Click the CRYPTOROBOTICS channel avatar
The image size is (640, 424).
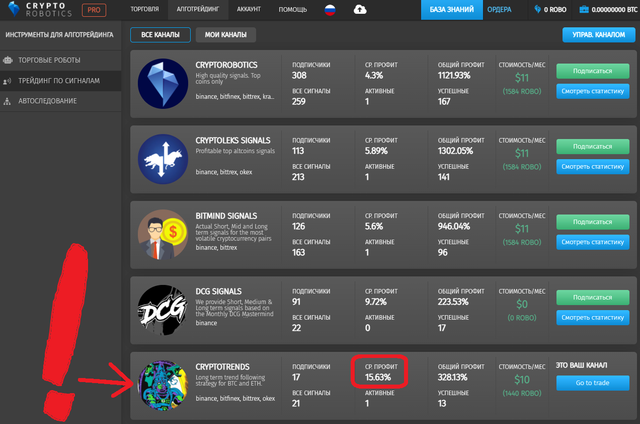tap(163, 84)
